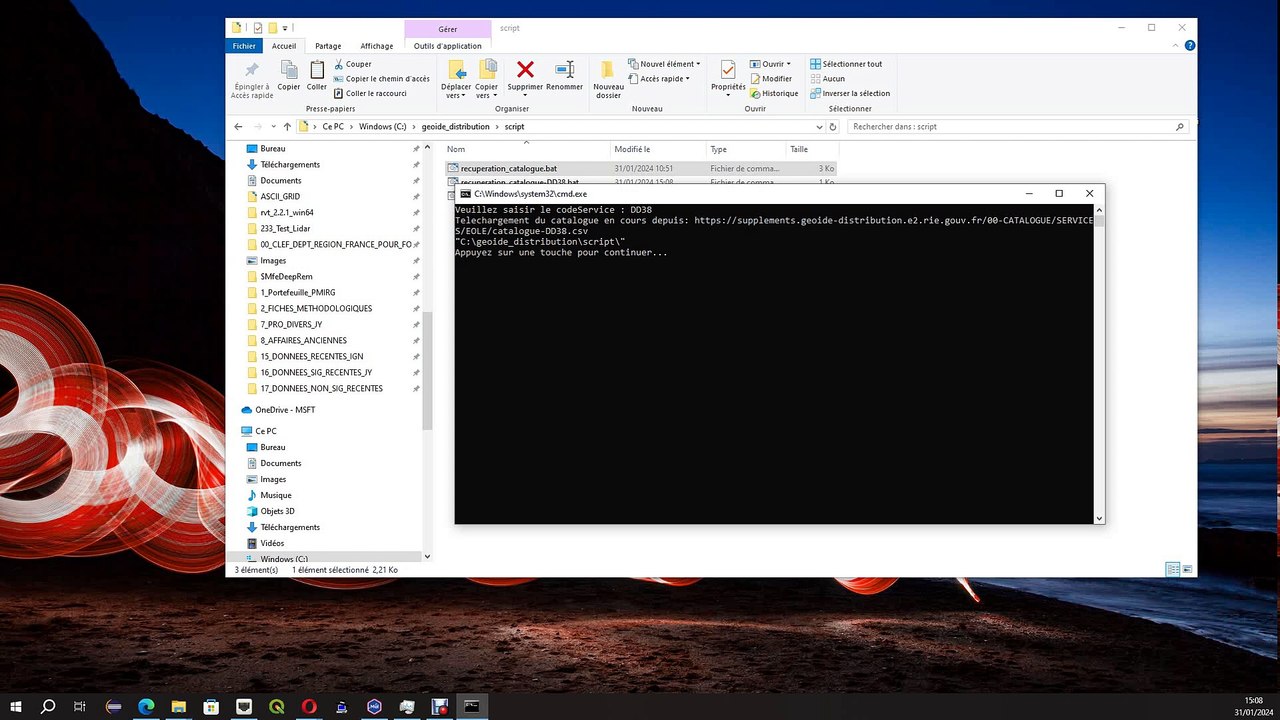The width and height of the screenshot is (1280, 720).
Task: Open QGIS from the taskbar
Action: click(276, 706)
